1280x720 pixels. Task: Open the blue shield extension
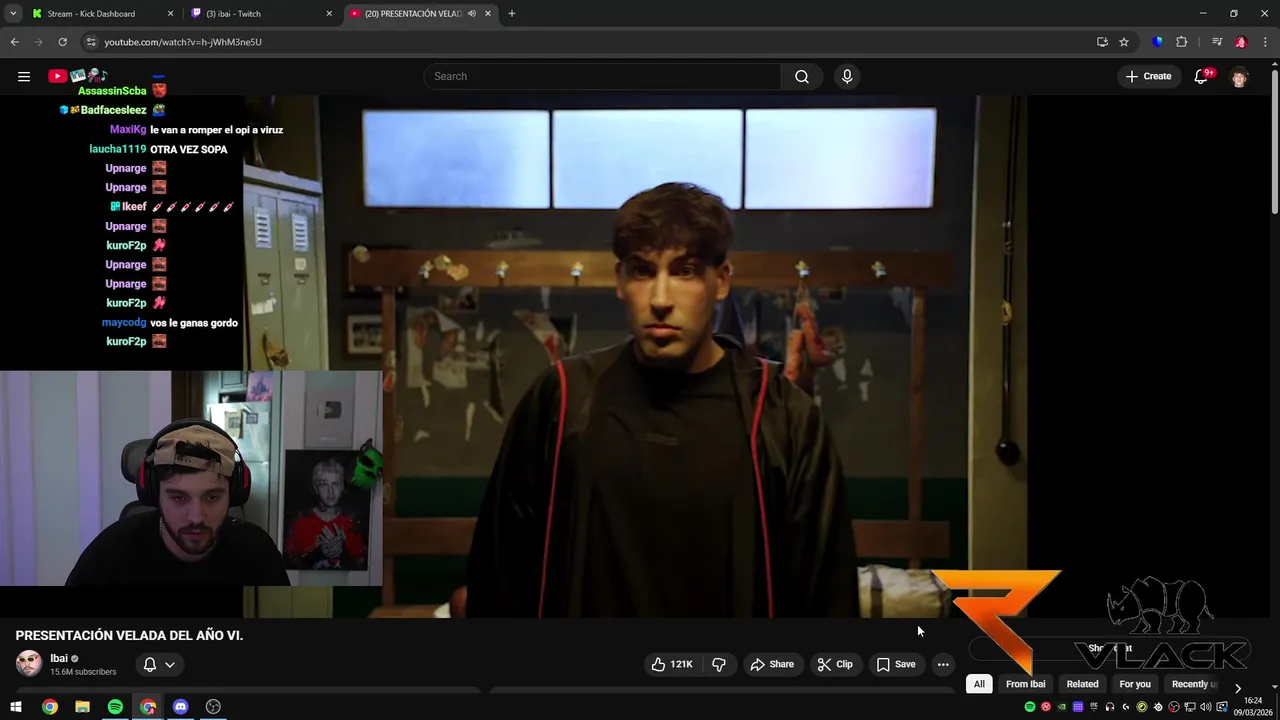click(1158, 42)
